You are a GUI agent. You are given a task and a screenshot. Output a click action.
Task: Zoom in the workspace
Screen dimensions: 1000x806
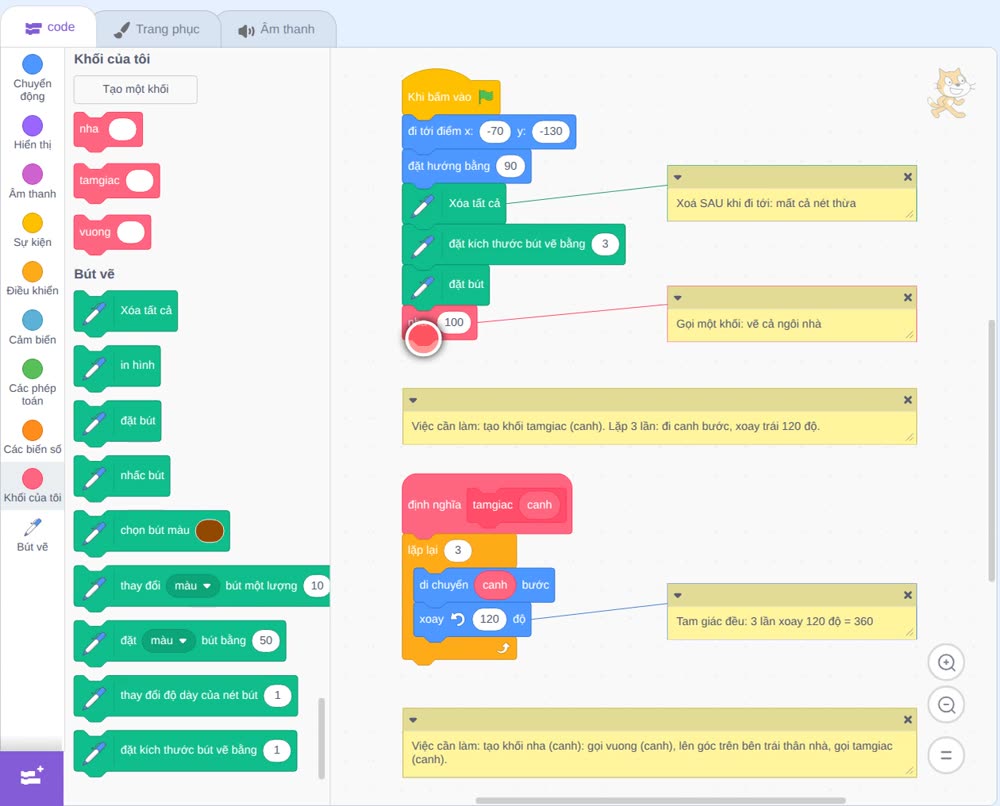coord(946,663)
